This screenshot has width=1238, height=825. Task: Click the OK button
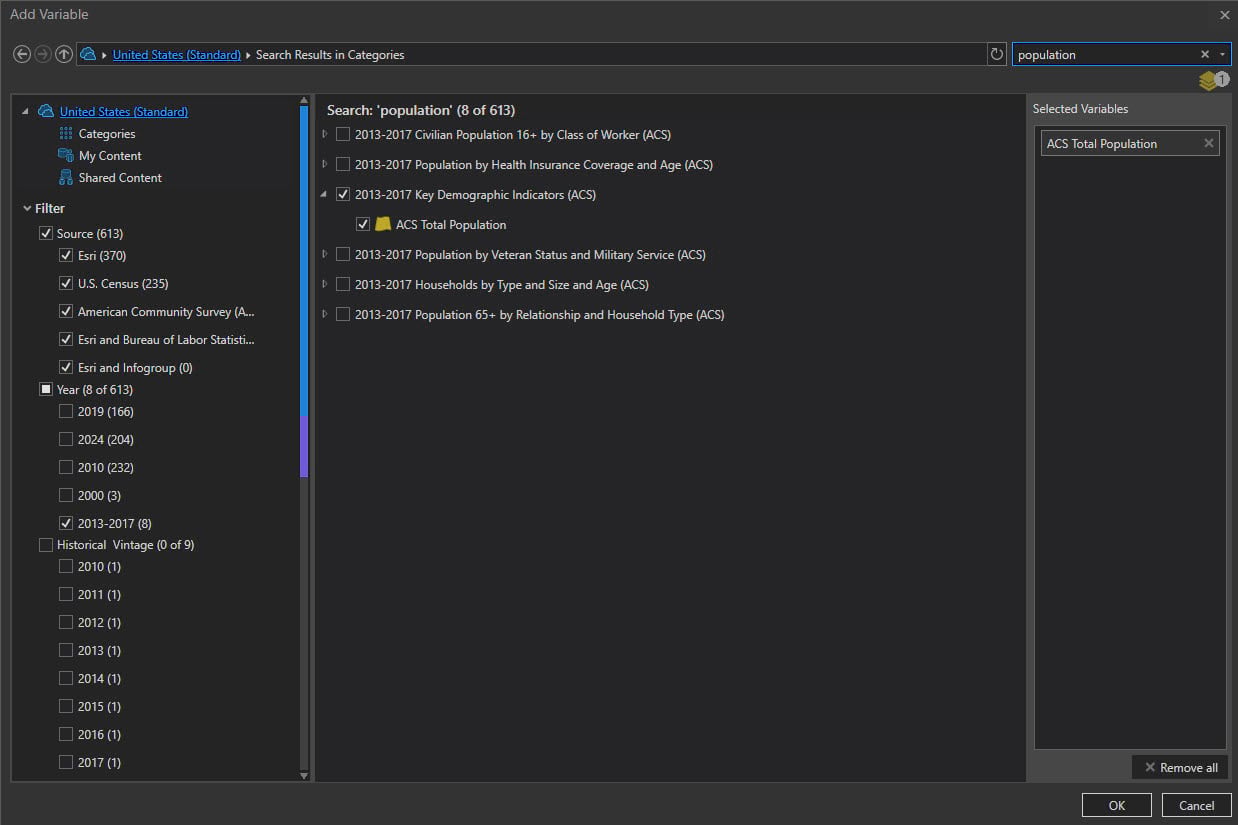1116,805
